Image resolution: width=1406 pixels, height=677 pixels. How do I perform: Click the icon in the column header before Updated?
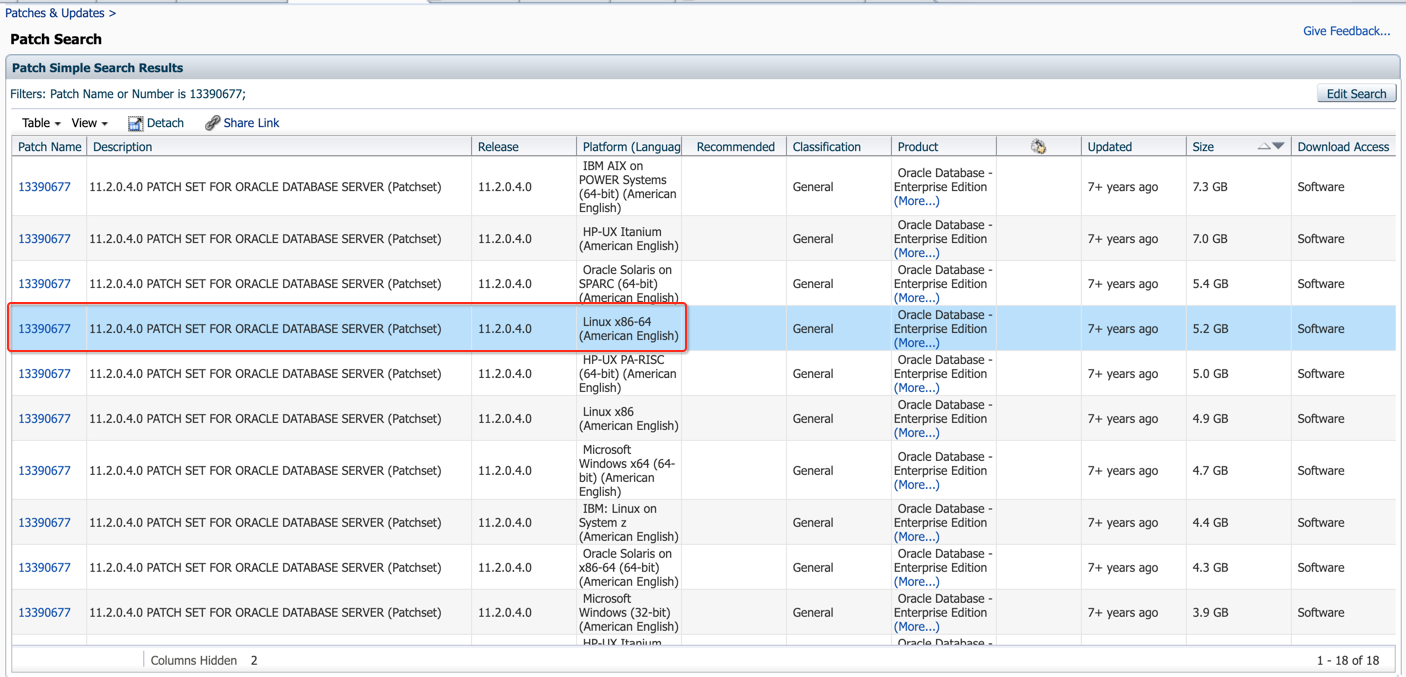coord(1039,147)
